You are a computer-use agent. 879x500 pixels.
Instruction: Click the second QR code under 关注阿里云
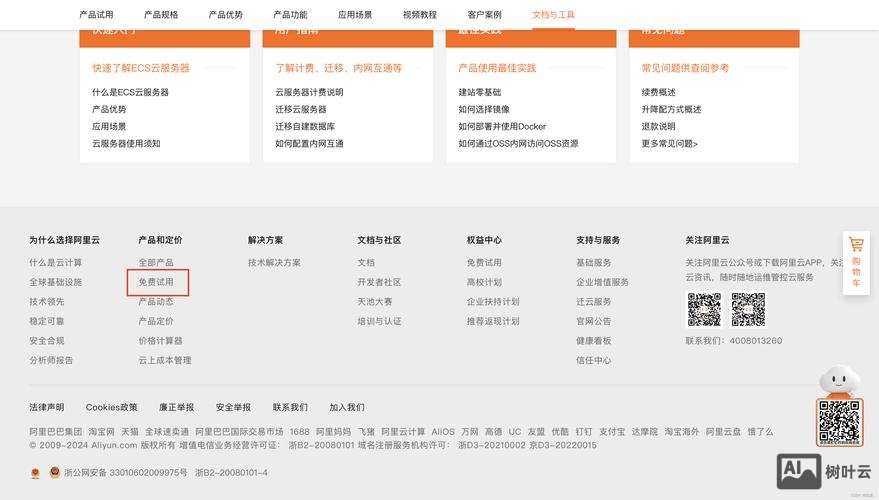pyautogui.click(x=748, y=309)
